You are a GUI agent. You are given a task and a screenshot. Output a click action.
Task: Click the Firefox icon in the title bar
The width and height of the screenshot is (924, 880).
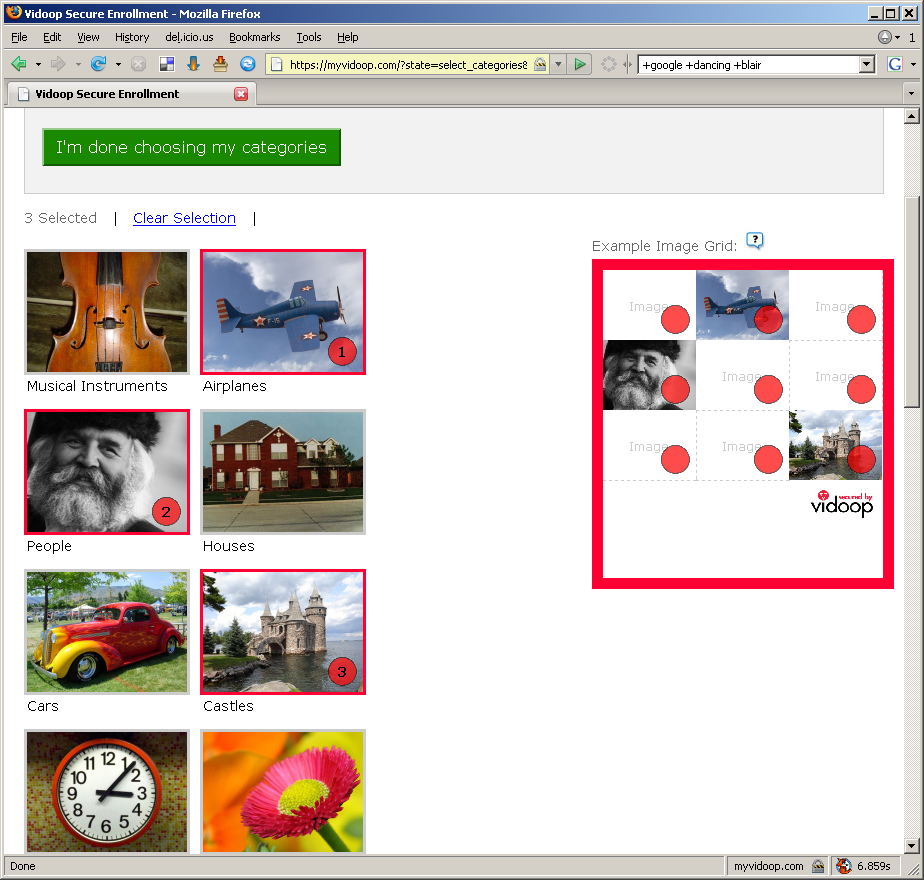click(14, 13)
